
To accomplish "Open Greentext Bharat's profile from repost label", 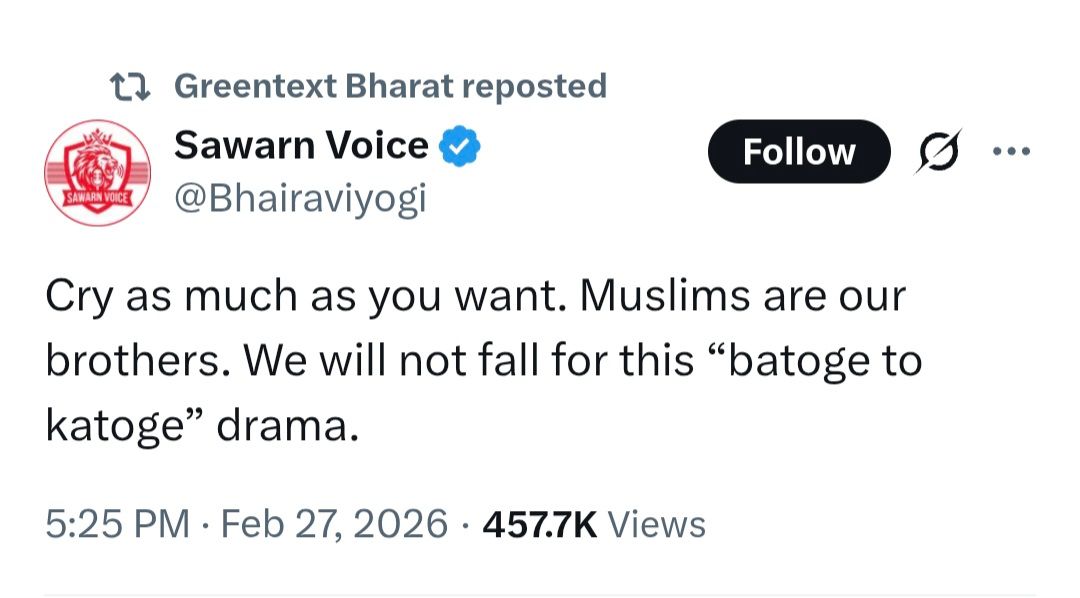I will [x=314, y=86].
